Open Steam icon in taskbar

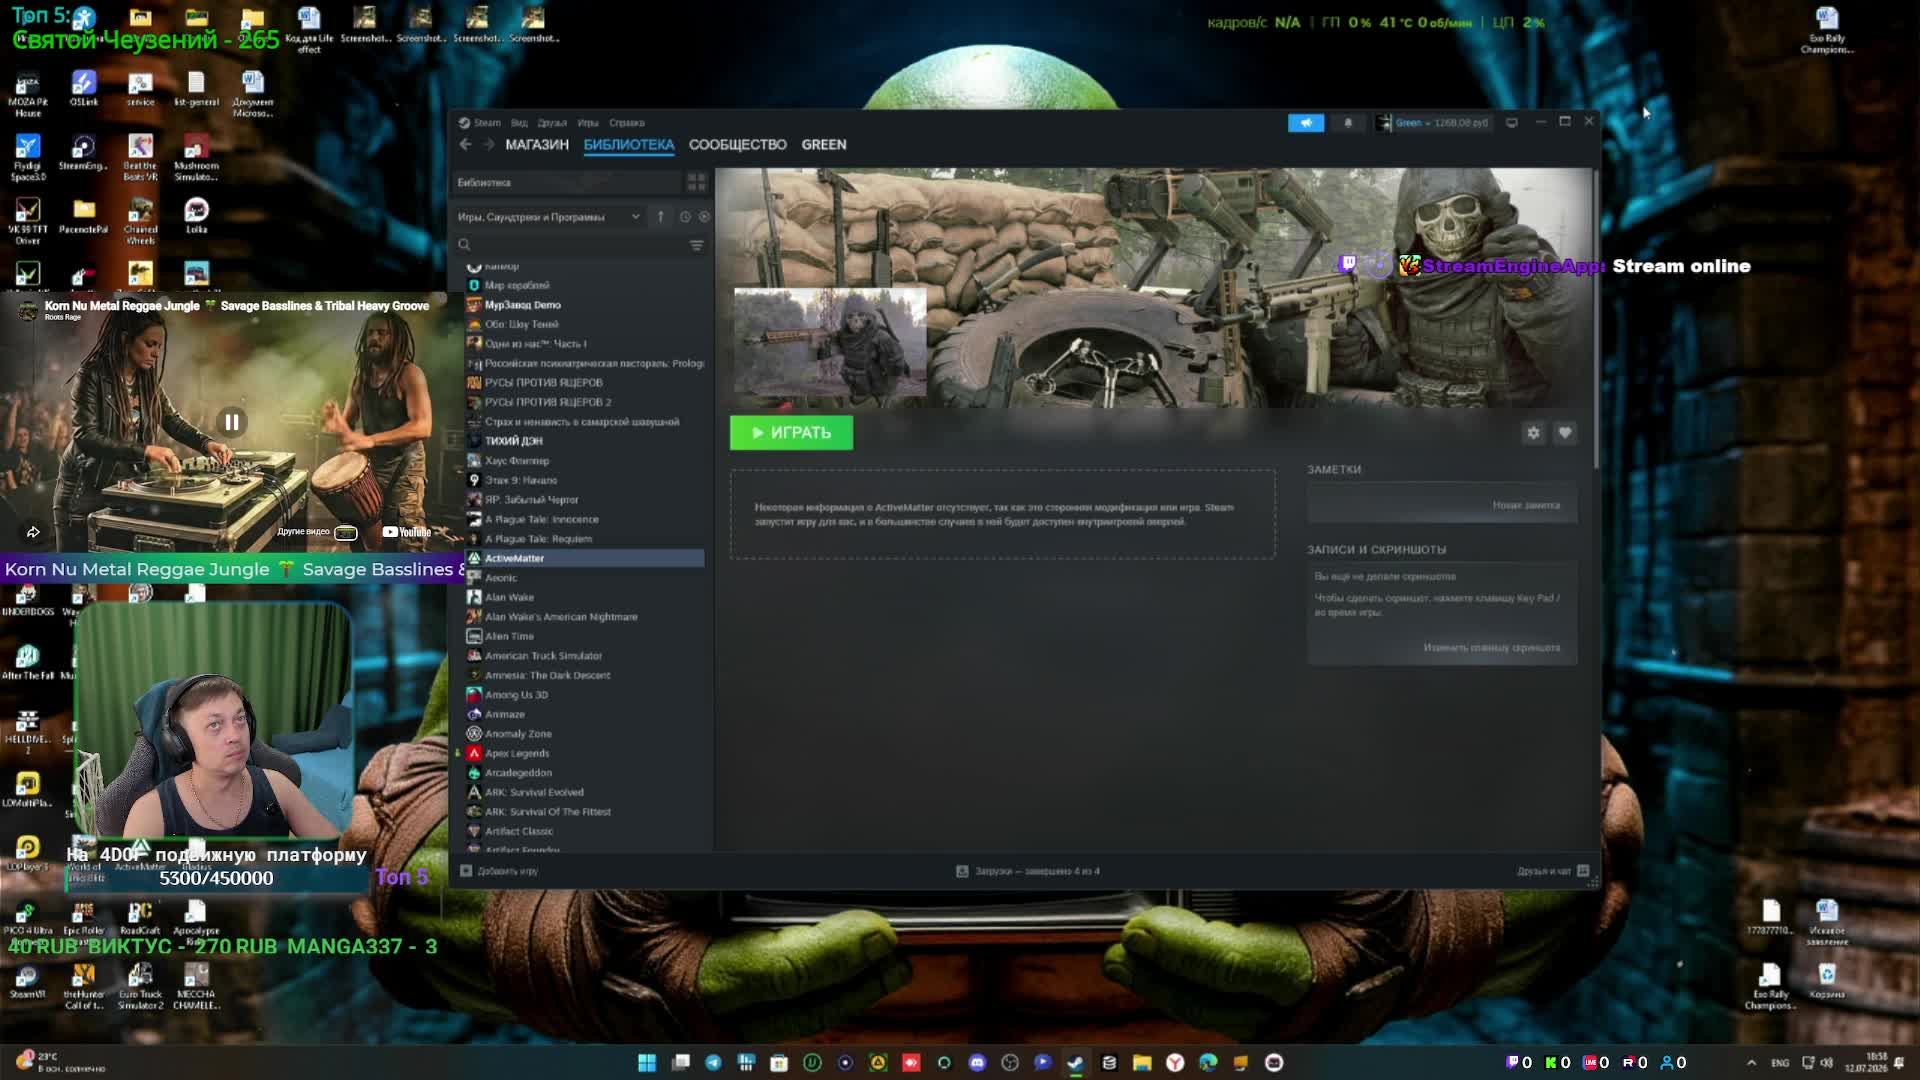1076,1062
